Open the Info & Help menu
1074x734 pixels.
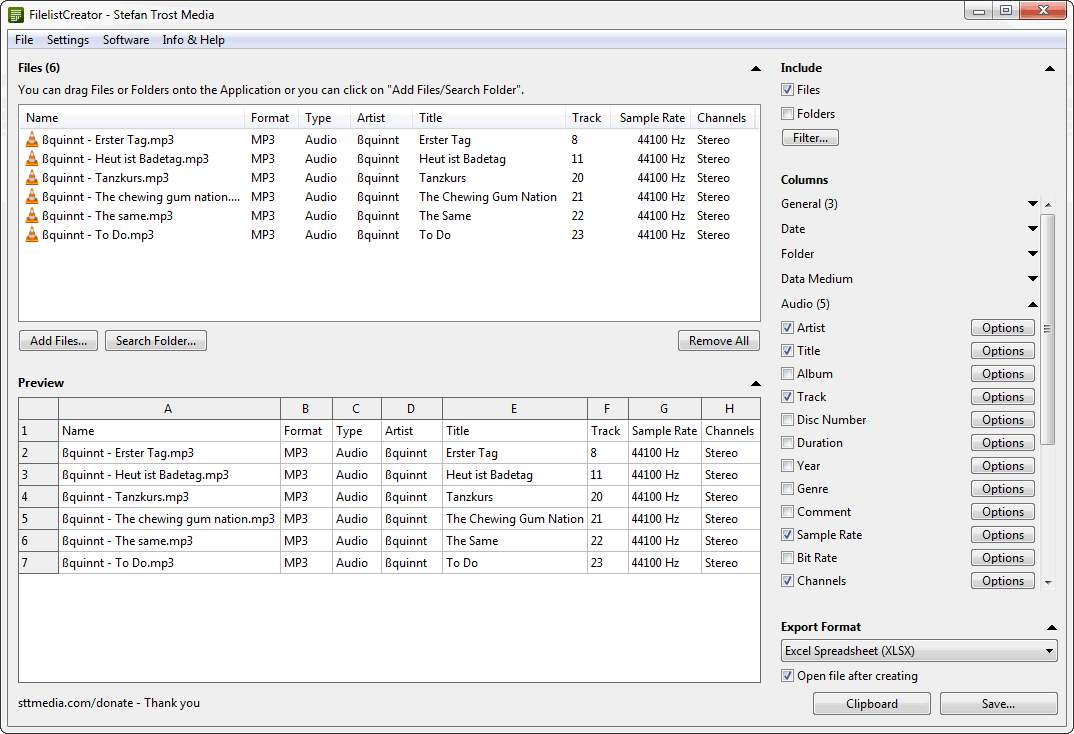(194, 40)
